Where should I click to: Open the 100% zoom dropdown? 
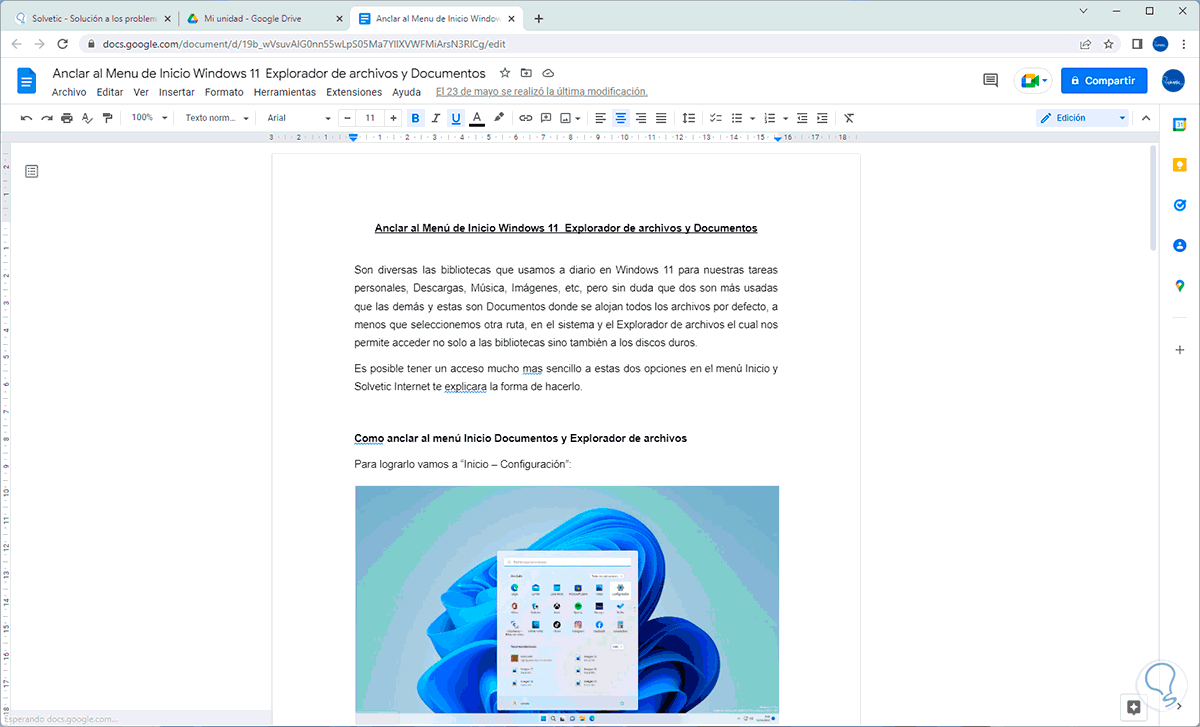pyautogui.click(x=149, y=118)
